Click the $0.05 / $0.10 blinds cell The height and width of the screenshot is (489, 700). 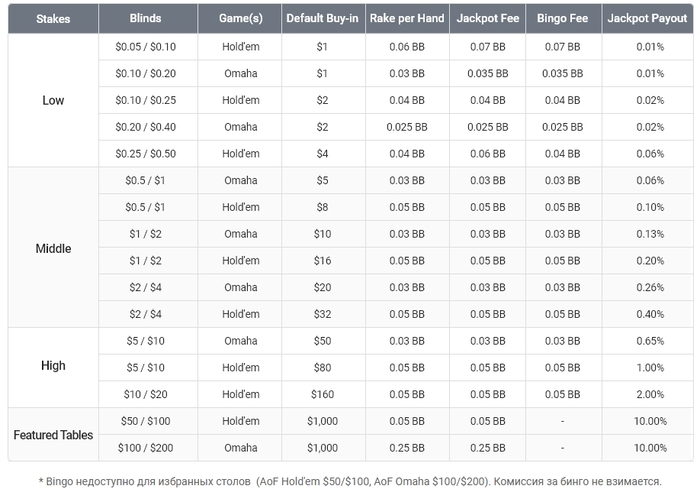(145, 47)
